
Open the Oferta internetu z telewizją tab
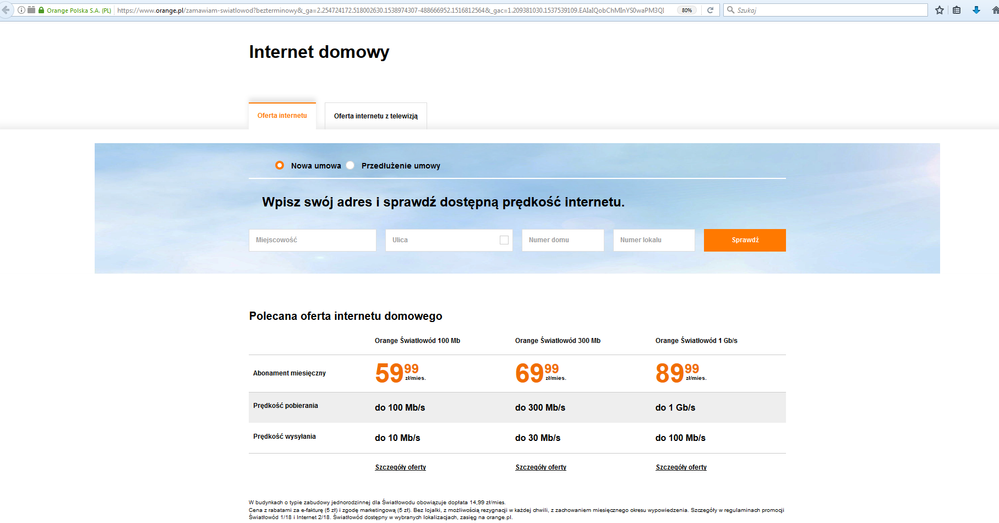click(376, 116)
